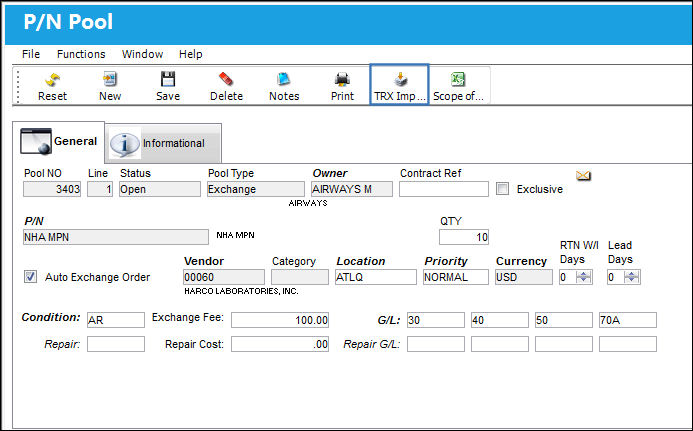
Task: Switch to the Informational tab
Action: click(163, 143)
